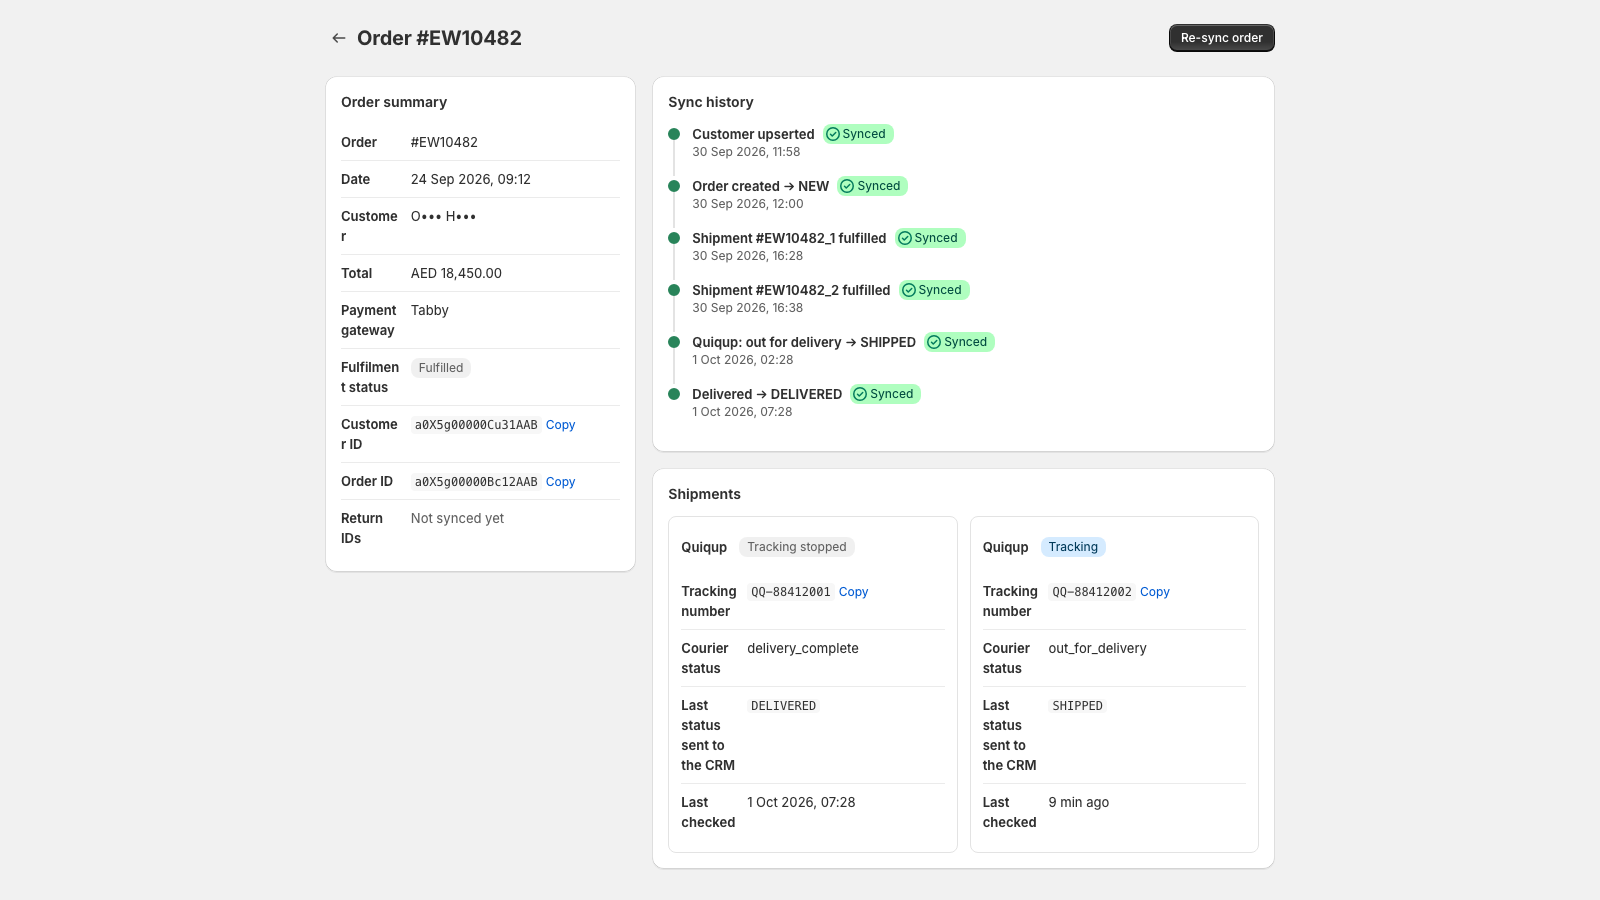This screenshot has height=900, width=1600.
Task: Click the delivery_complete courier status
Action: [x=803, y=648]
